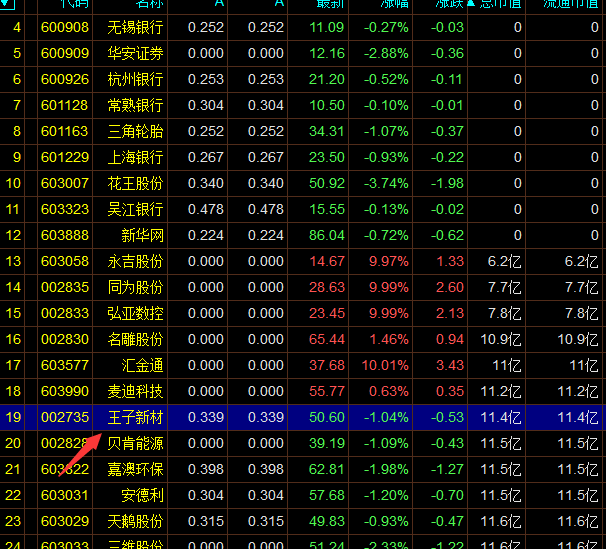Image resolution: width=606 pixels, height=549 pixels.
Task: Click row number 13
Action: (13, 261)
